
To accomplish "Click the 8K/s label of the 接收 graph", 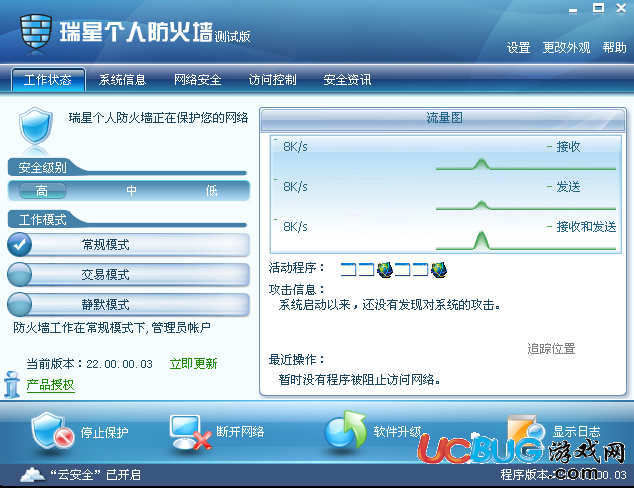I will click(295, 147).
